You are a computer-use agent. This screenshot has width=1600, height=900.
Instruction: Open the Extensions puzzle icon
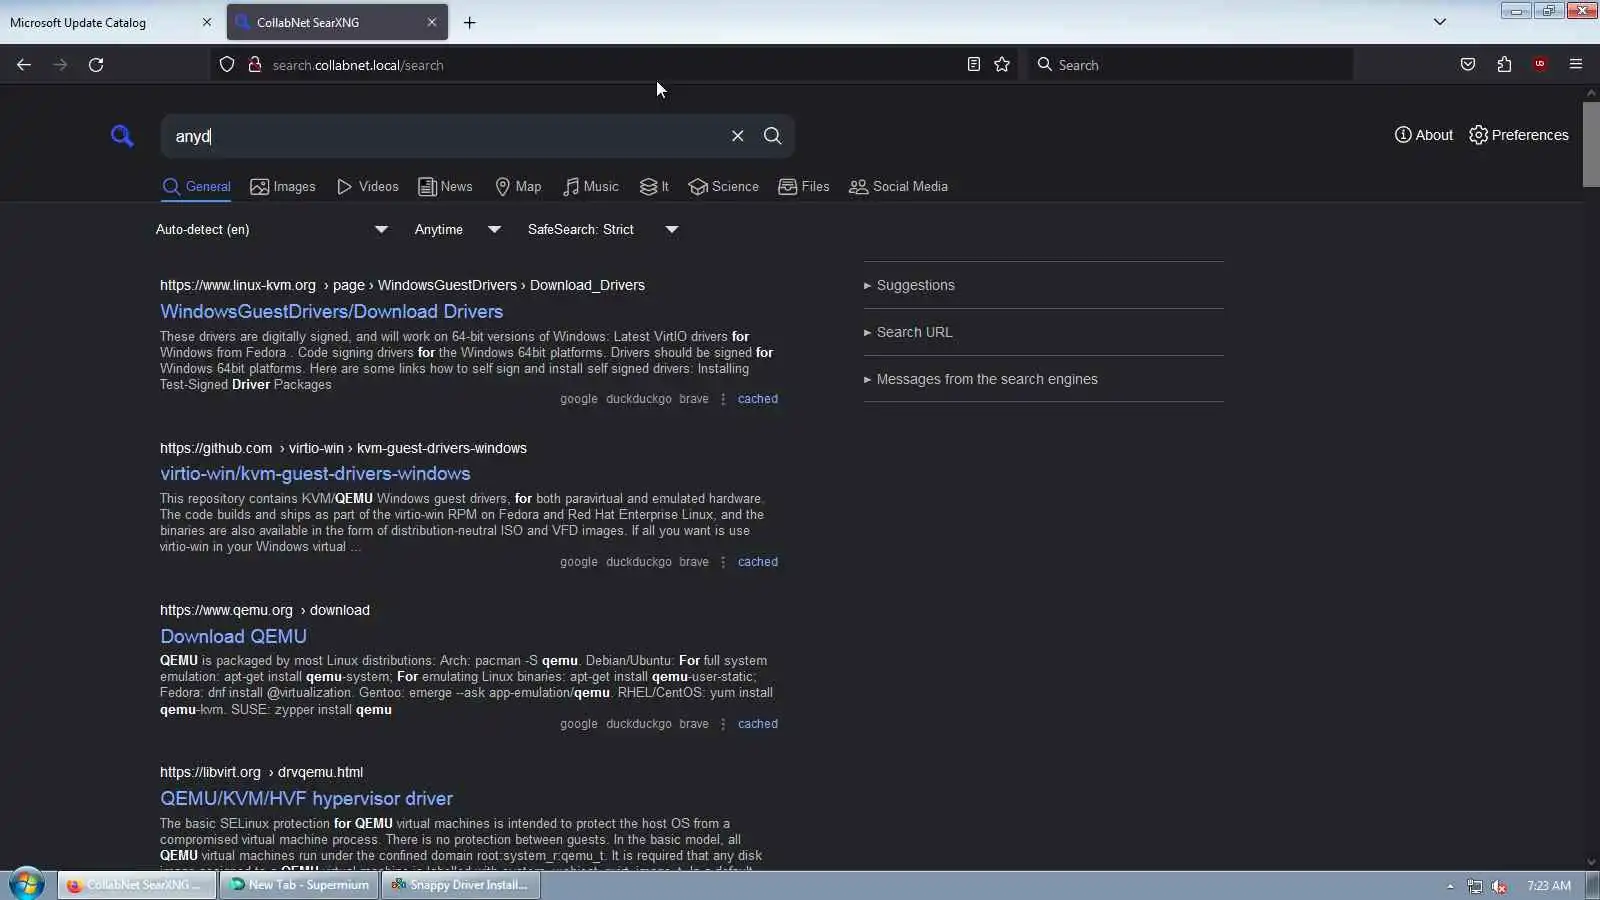[x=1504, y=65]
